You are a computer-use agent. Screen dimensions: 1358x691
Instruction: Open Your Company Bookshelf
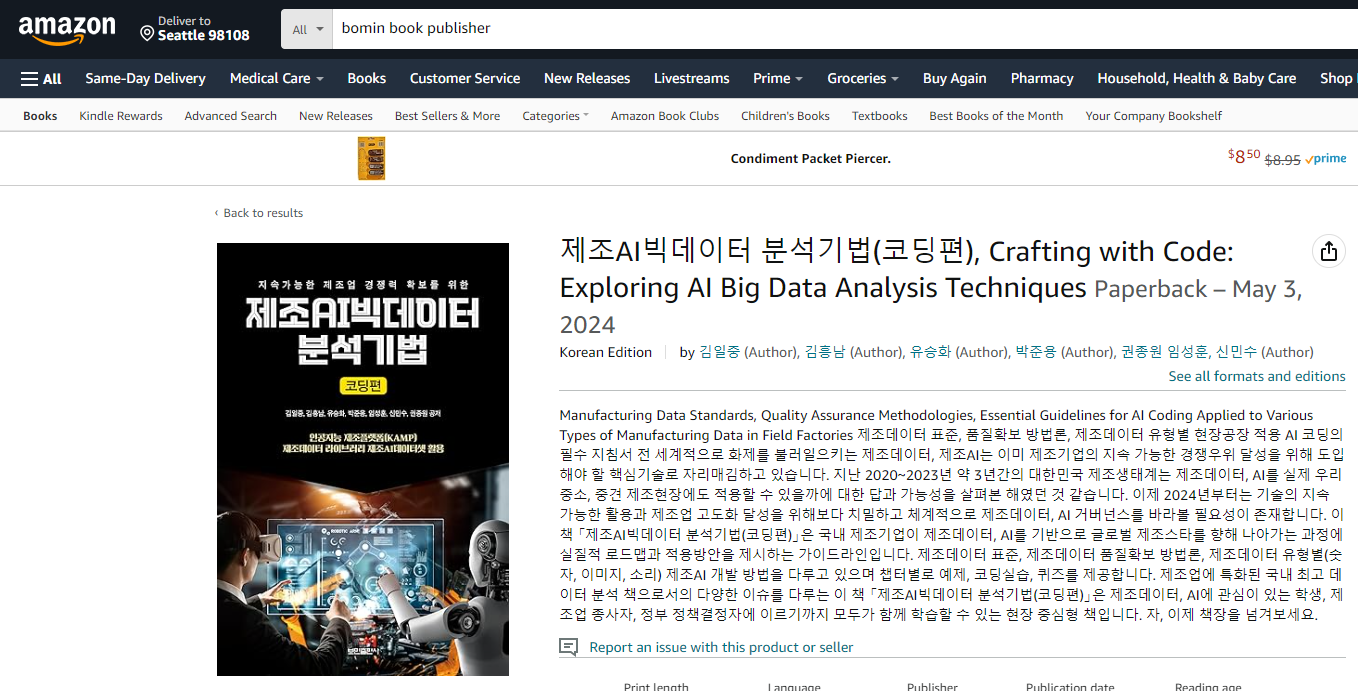click(1154, 116)
